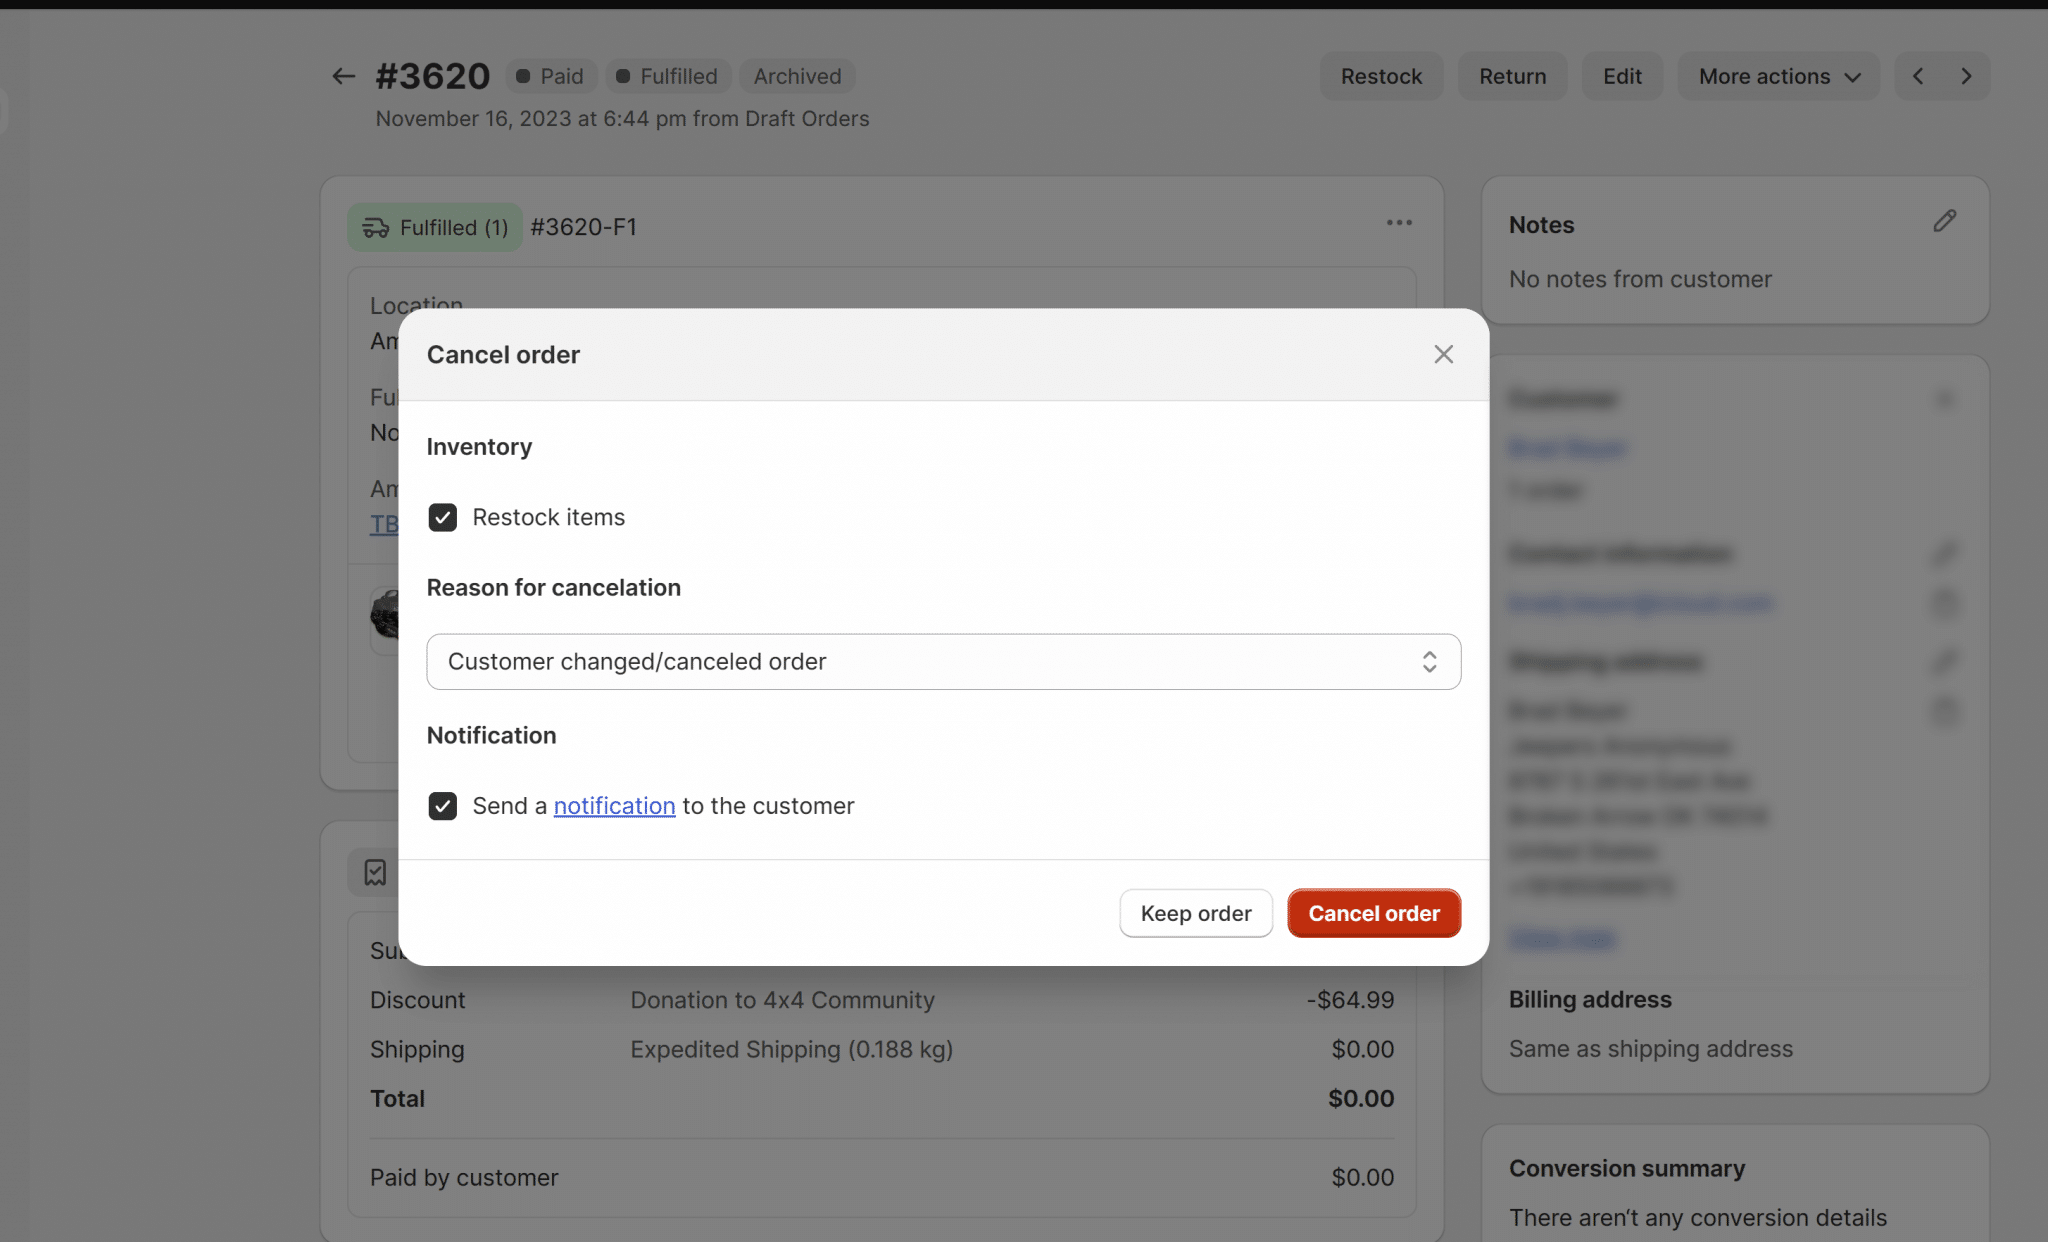Go back using the arrow beside #3620
This screenshot has width=2048, height=1242.
click(x=343, y=76)
